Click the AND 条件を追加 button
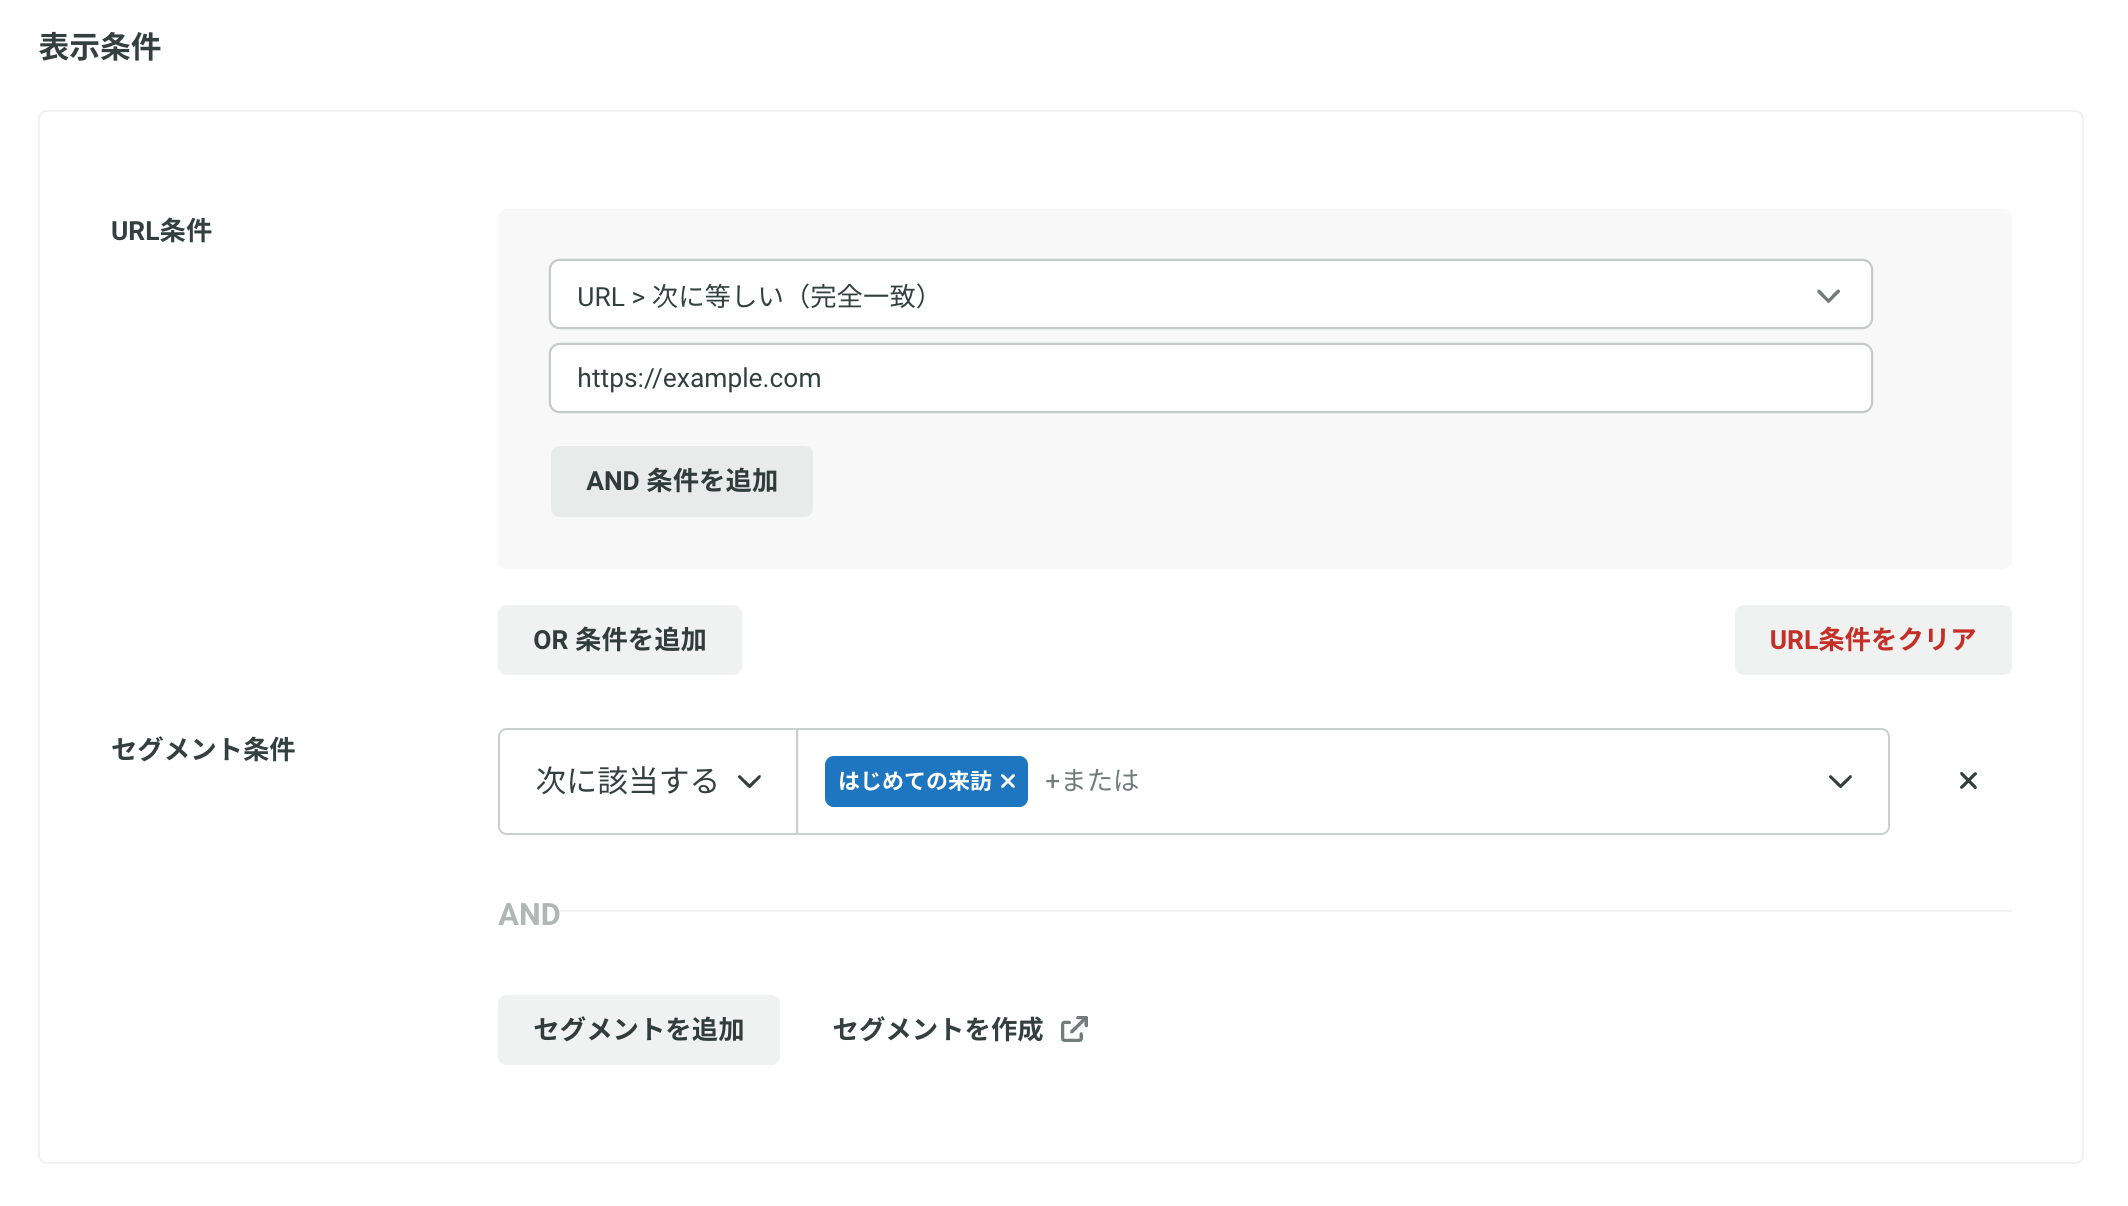Screen dimensions: 2128x1206 pyautogui.click(x=681, y=481)
